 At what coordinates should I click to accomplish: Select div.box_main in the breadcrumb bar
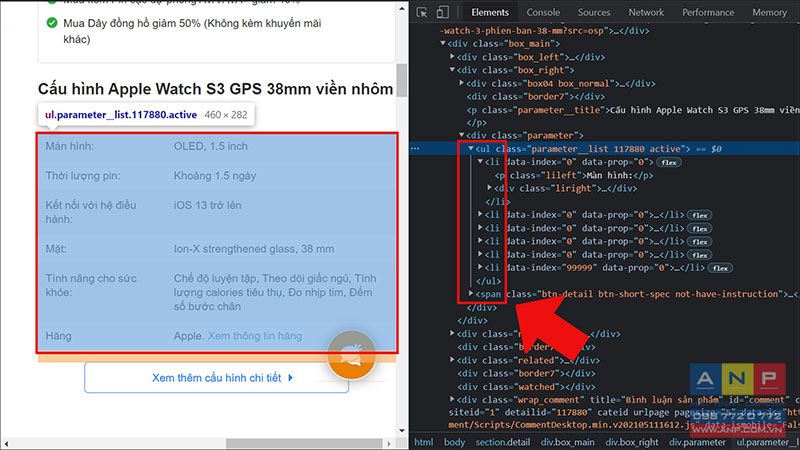[567, 442]
